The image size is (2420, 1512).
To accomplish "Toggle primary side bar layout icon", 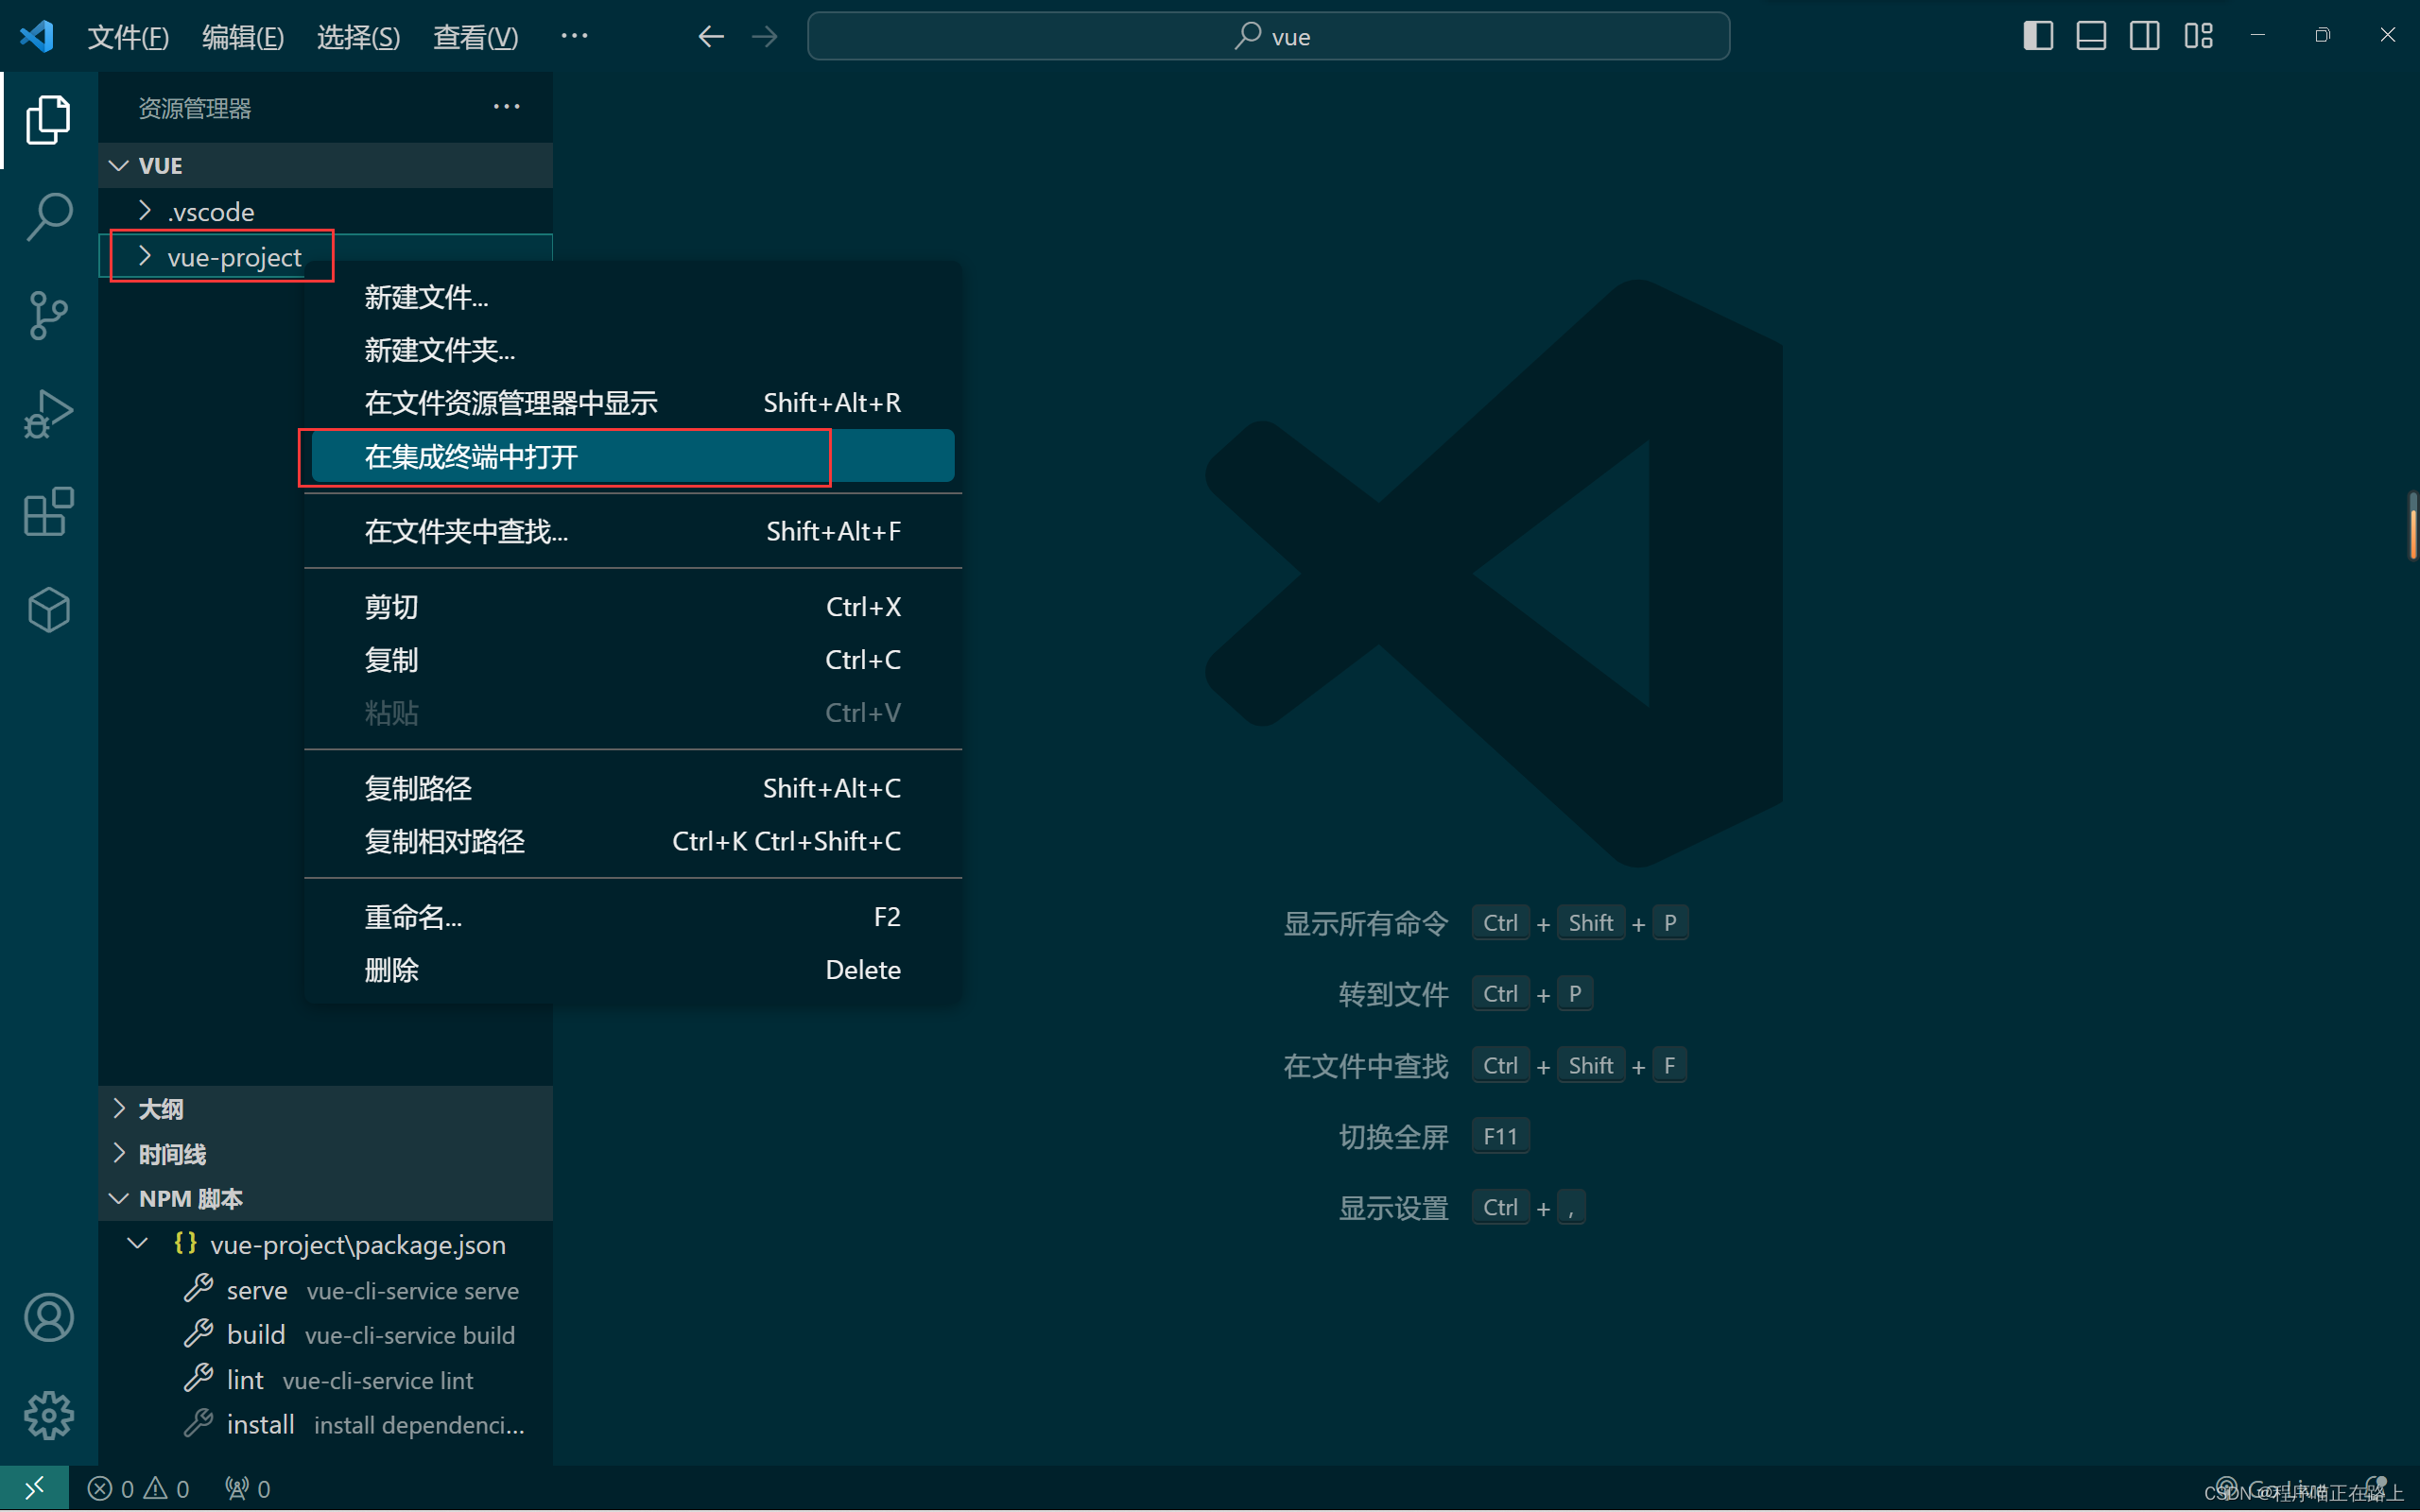I will (x=2038, y=36).
